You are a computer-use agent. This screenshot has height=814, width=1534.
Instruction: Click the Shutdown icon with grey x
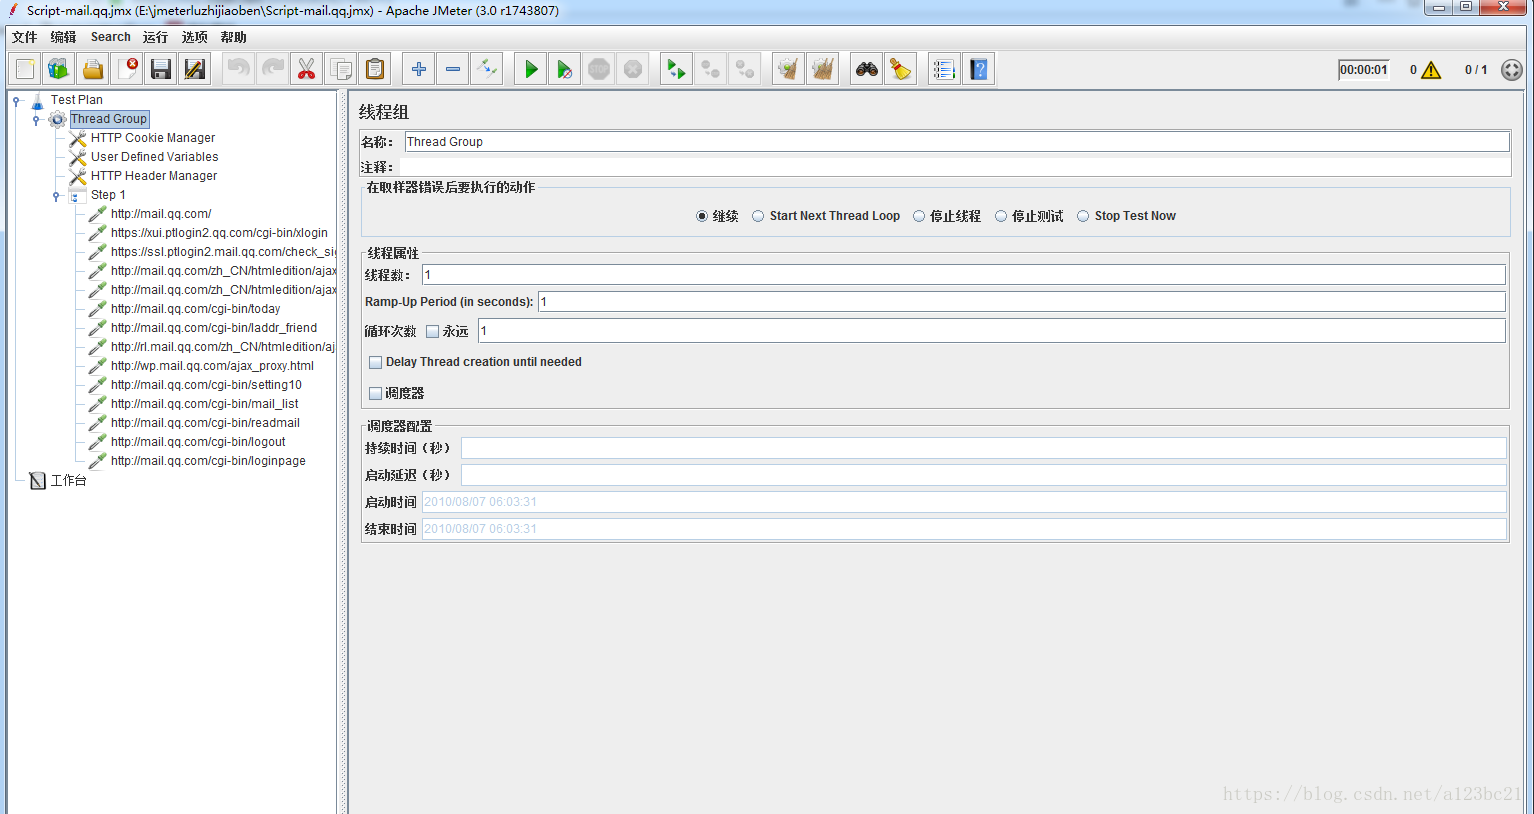(633, 69)
